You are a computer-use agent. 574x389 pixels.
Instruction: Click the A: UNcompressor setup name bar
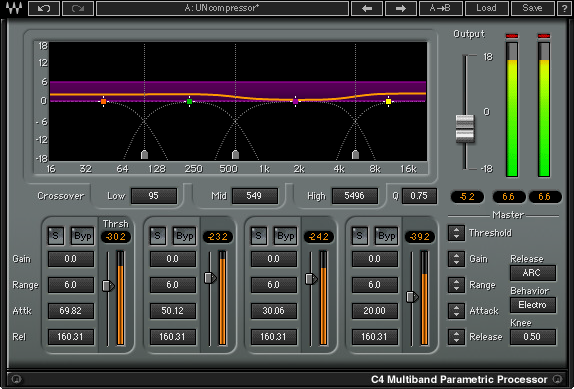tap(222, 8)
